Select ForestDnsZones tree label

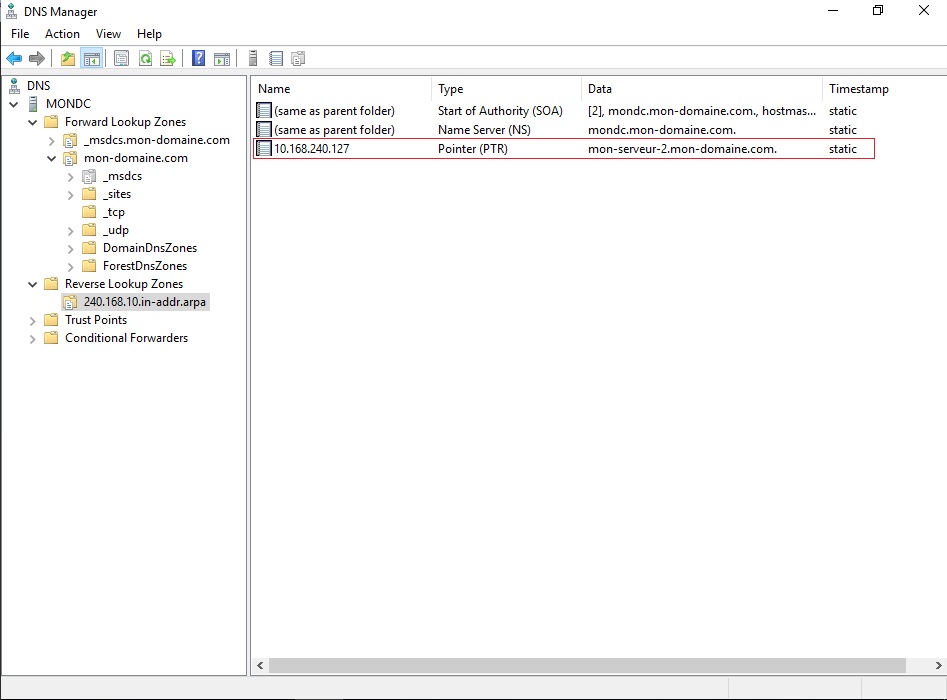[145, 266]
